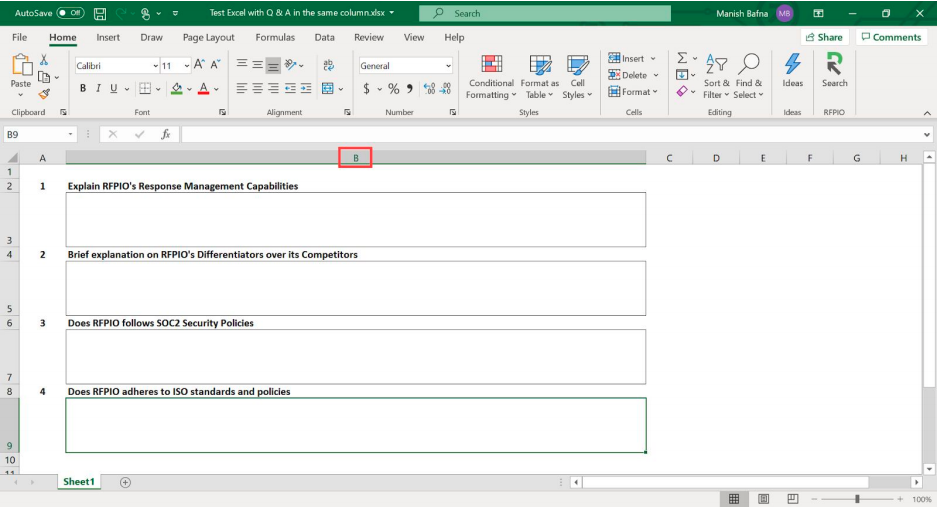
Task: Click the Insert Function fx icon
Action: pyautogui.click(x=166, y=134)
